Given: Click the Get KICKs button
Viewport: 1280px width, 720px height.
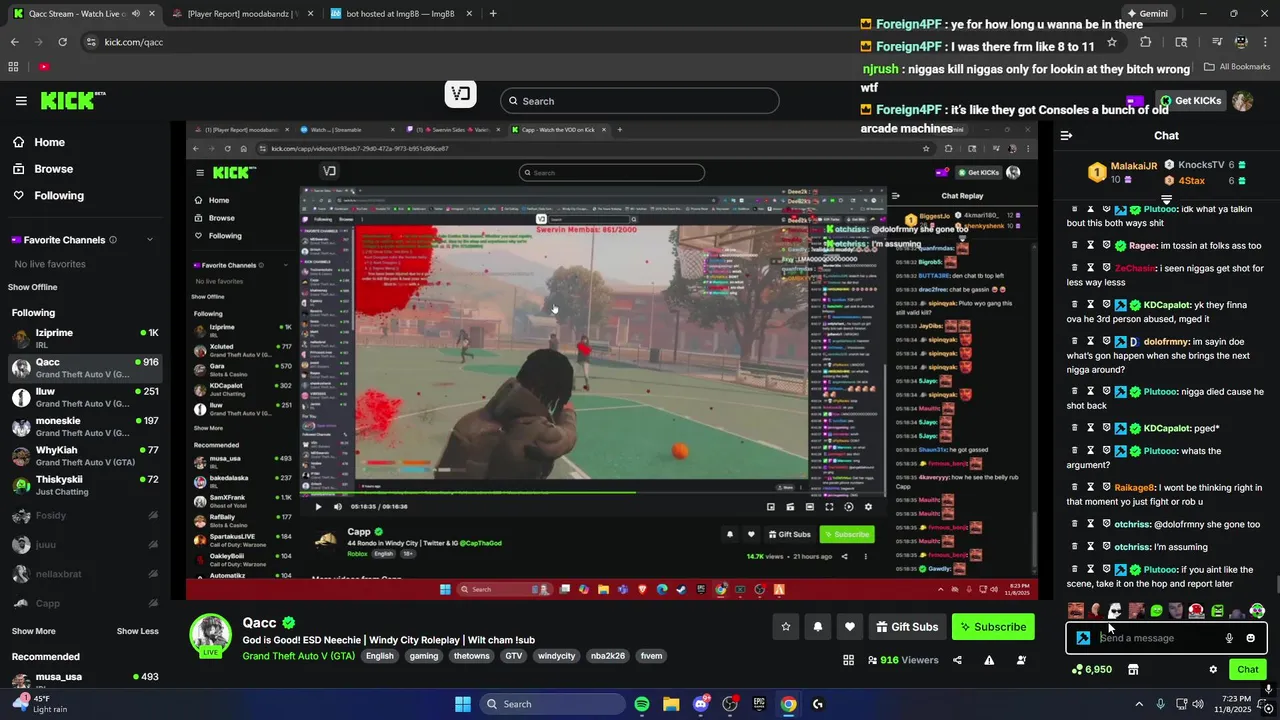Looking at the screenshot, I should click(x=1190, y=101).
